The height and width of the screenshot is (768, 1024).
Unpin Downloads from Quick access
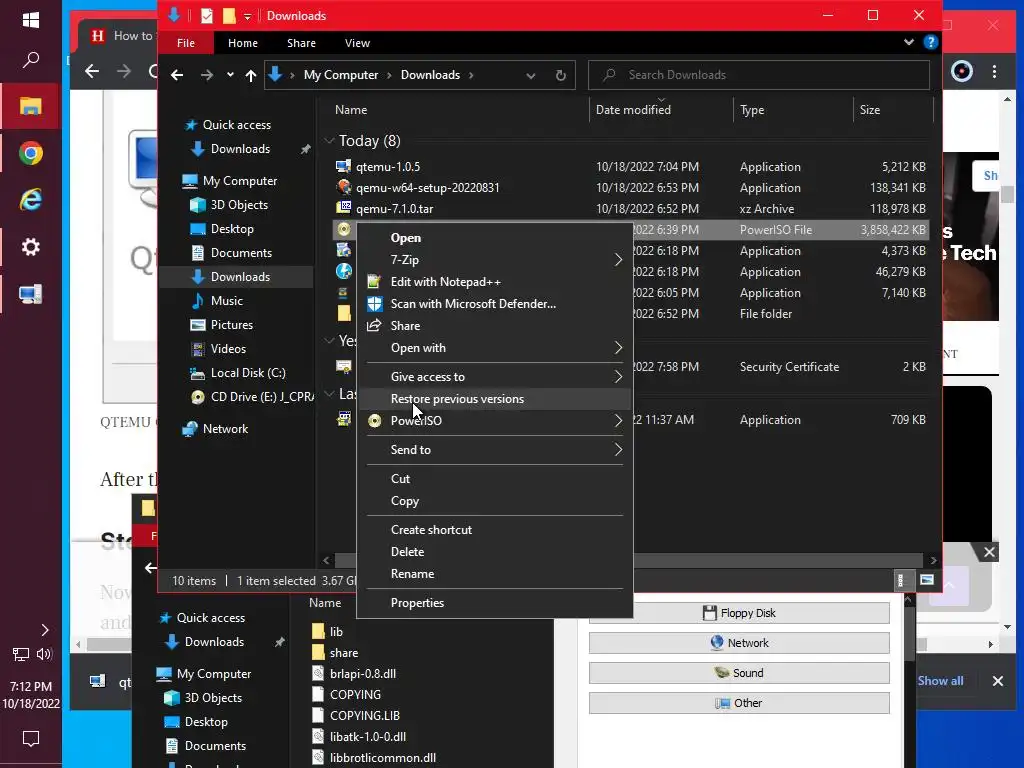305,149
